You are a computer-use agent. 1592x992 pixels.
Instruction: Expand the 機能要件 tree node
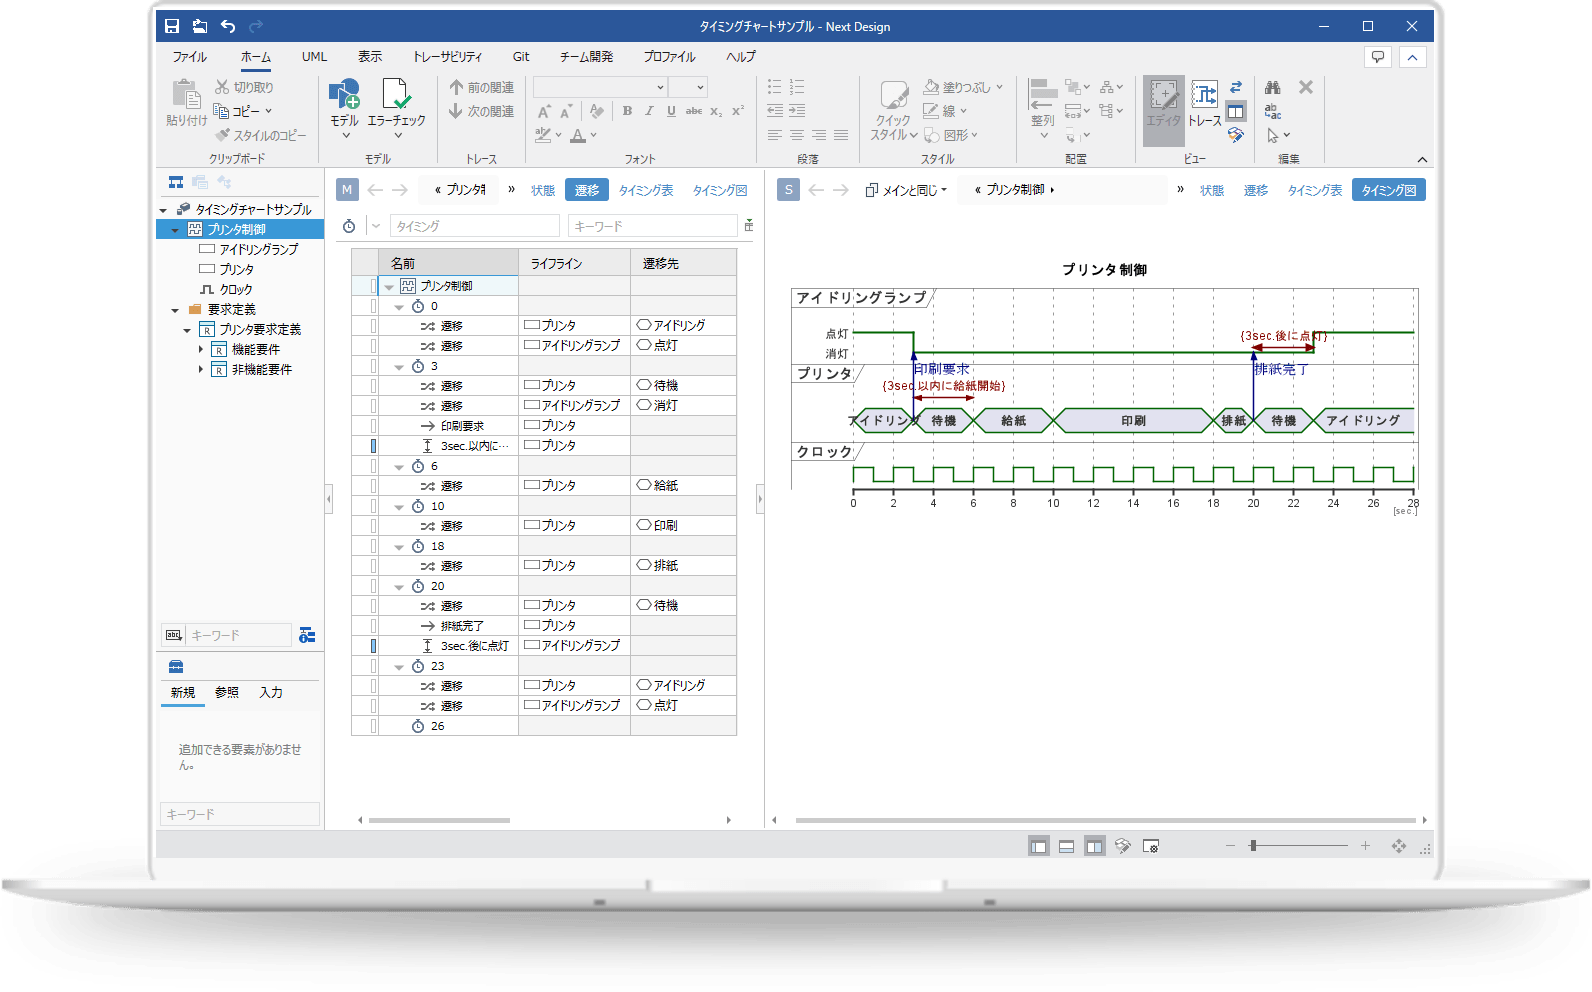(201, 350)
